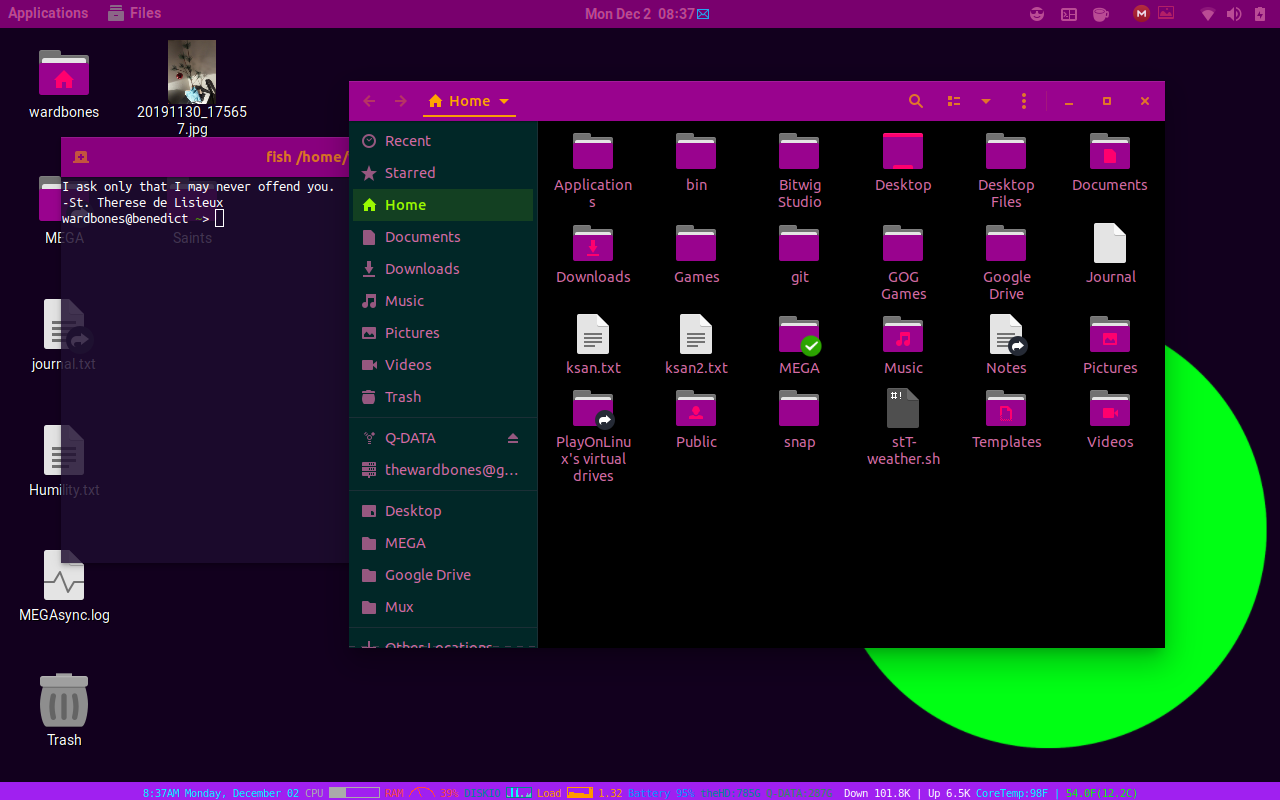
Task: Open the Pictures folder in the file grid
Action: pos(1110,345)
